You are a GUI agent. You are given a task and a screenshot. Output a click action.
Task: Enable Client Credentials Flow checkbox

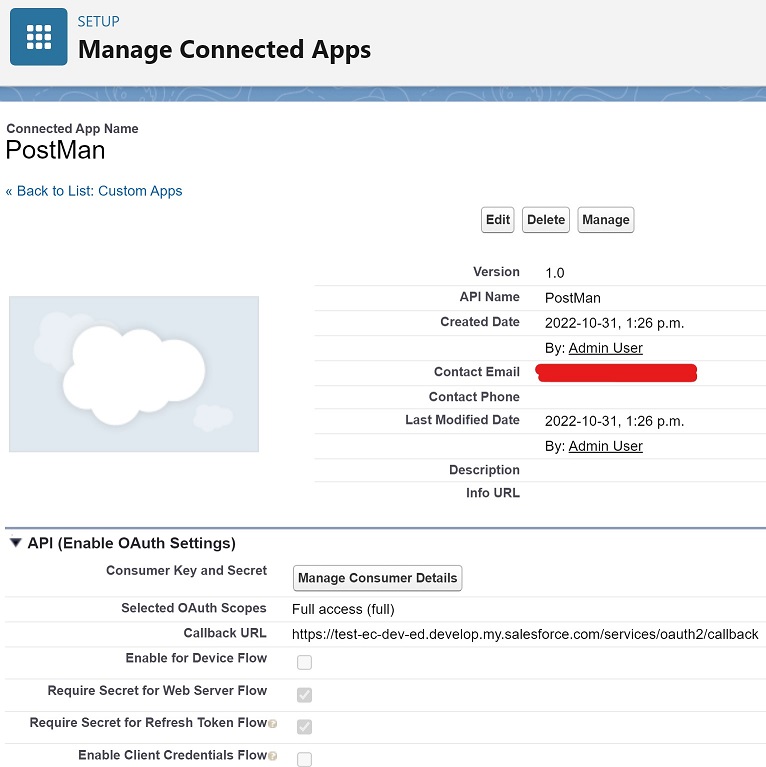click(x=304, y=759)
